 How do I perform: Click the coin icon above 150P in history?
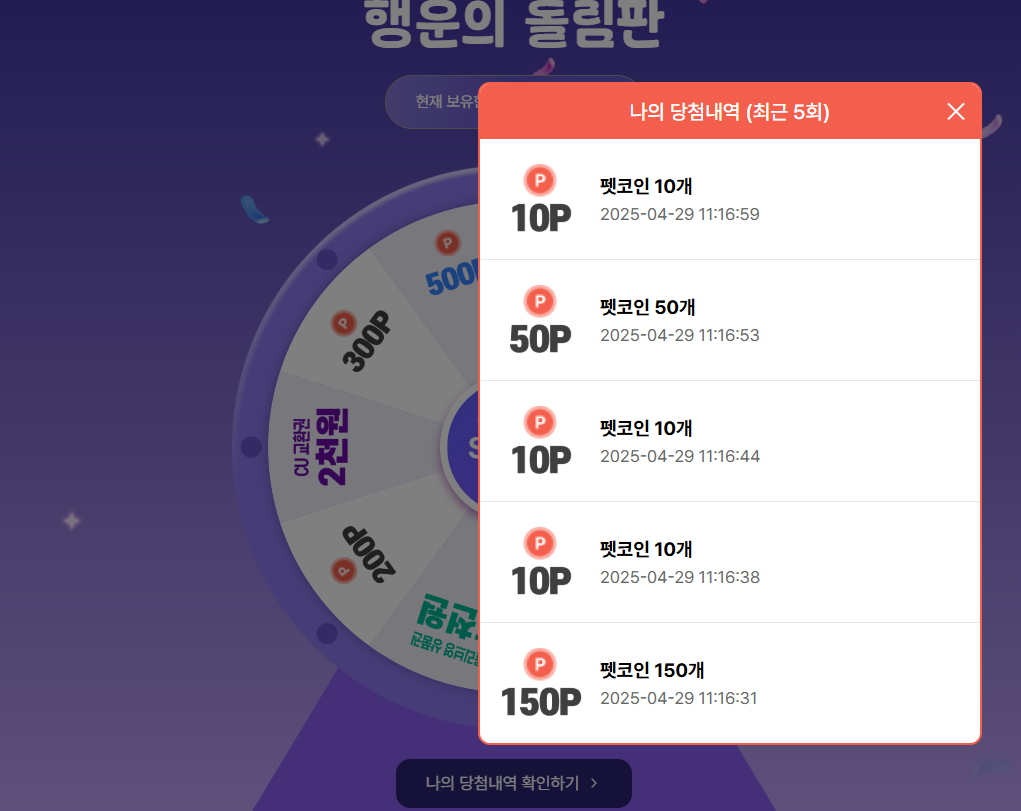pos(540,663)
